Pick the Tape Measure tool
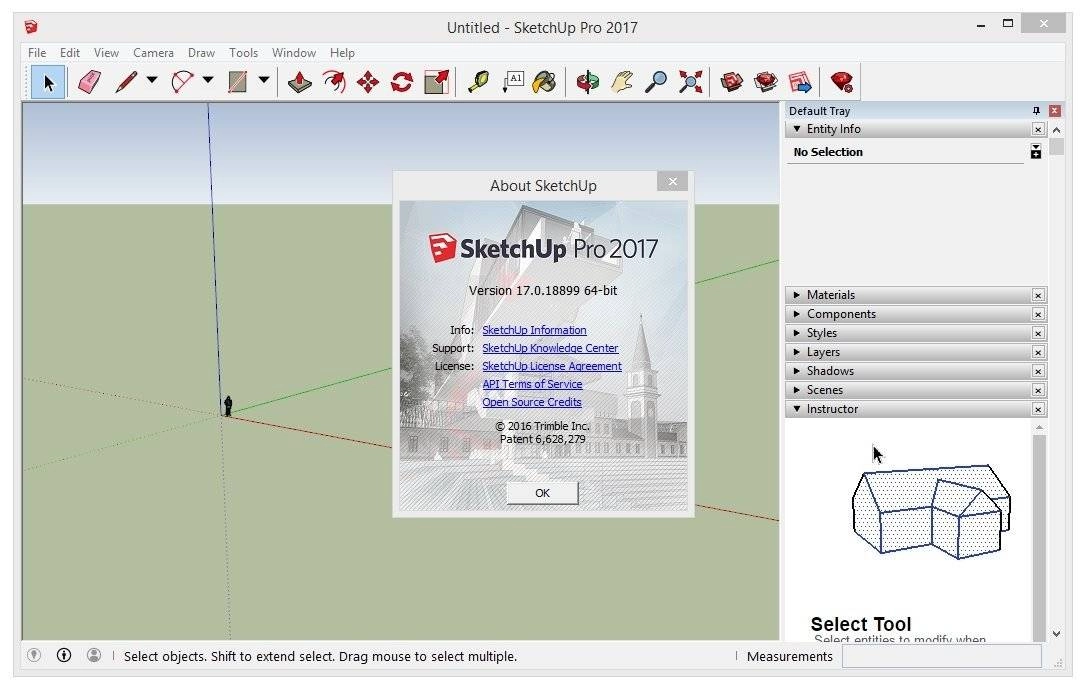The height and width of the screenshot is (696, 1090). point(478,83)
